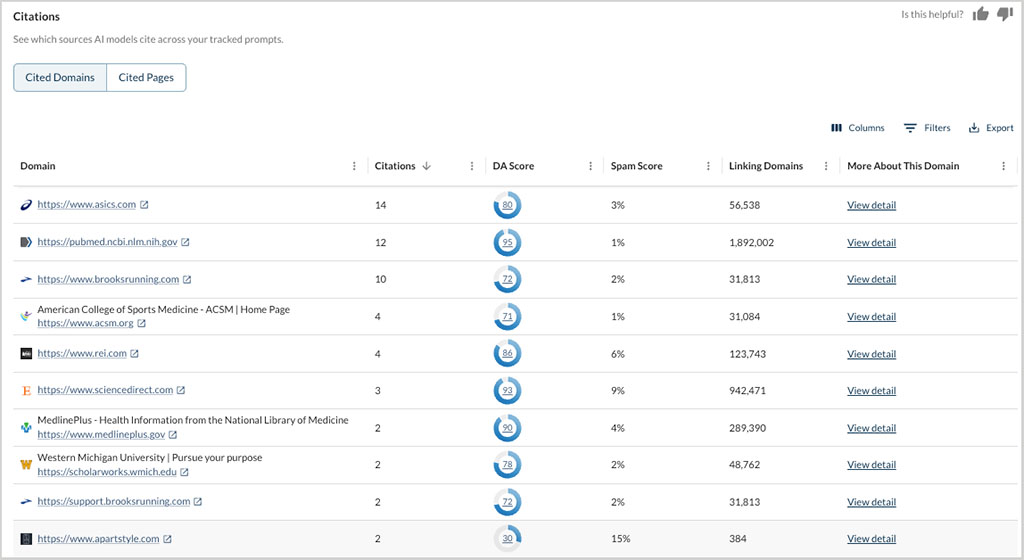The height and width of the screenshot is (560, 1024).
Task: Click the MedlinePlus favicon
Action: tap(26, 428)
